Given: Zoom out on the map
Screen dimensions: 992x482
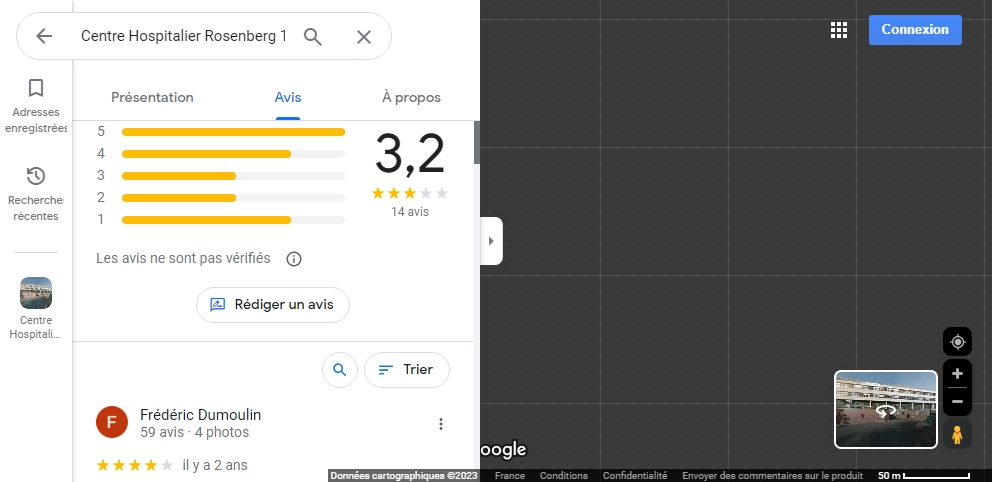Looking at the screenshot, I should (957, 402).
